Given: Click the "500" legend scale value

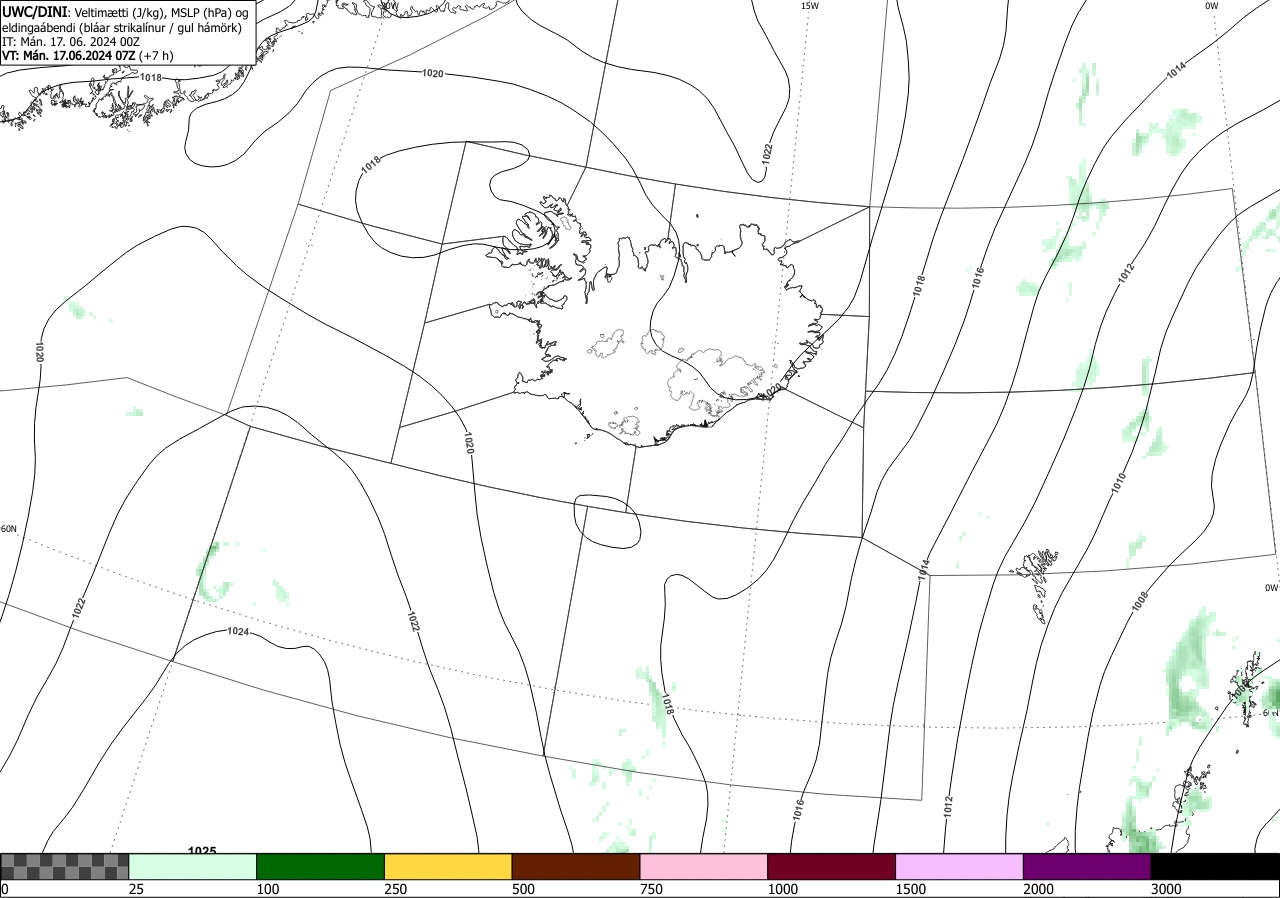Looking at the screenshot, I should pos(523,889).
